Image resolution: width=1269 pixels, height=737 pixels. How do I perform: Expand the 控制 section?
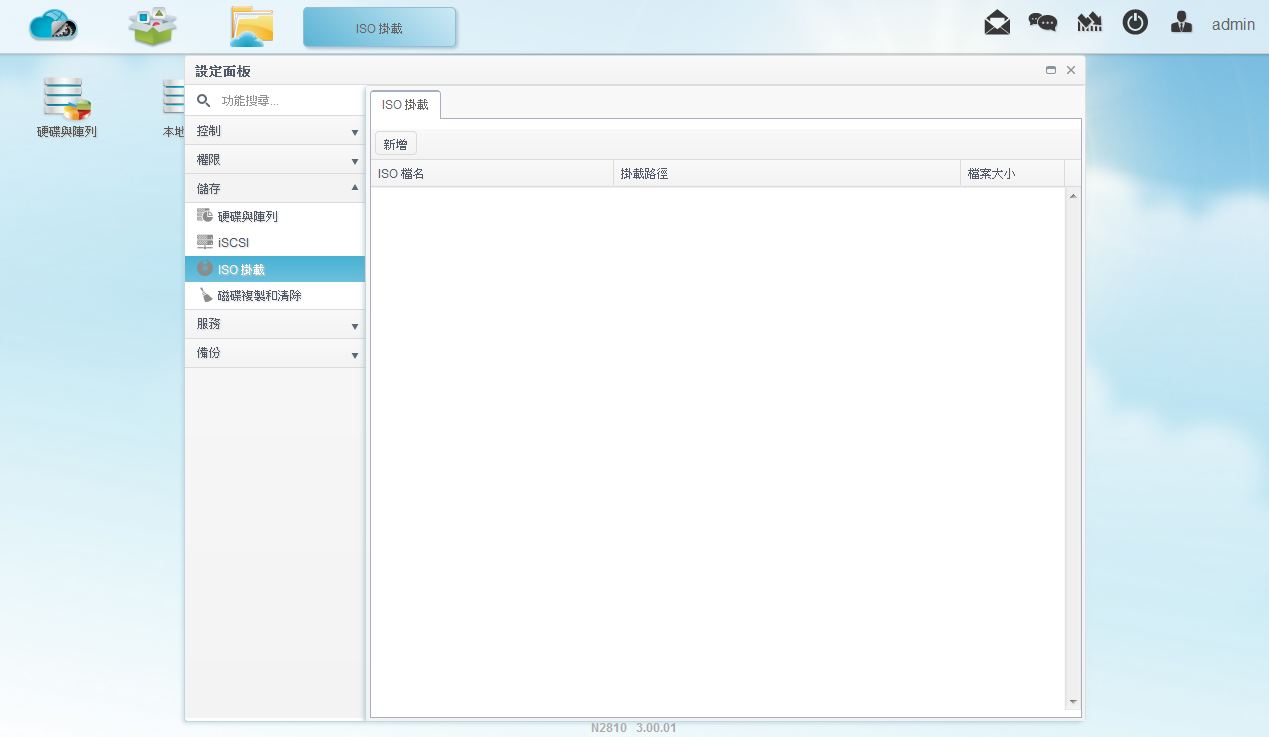[x=275, y=131]
